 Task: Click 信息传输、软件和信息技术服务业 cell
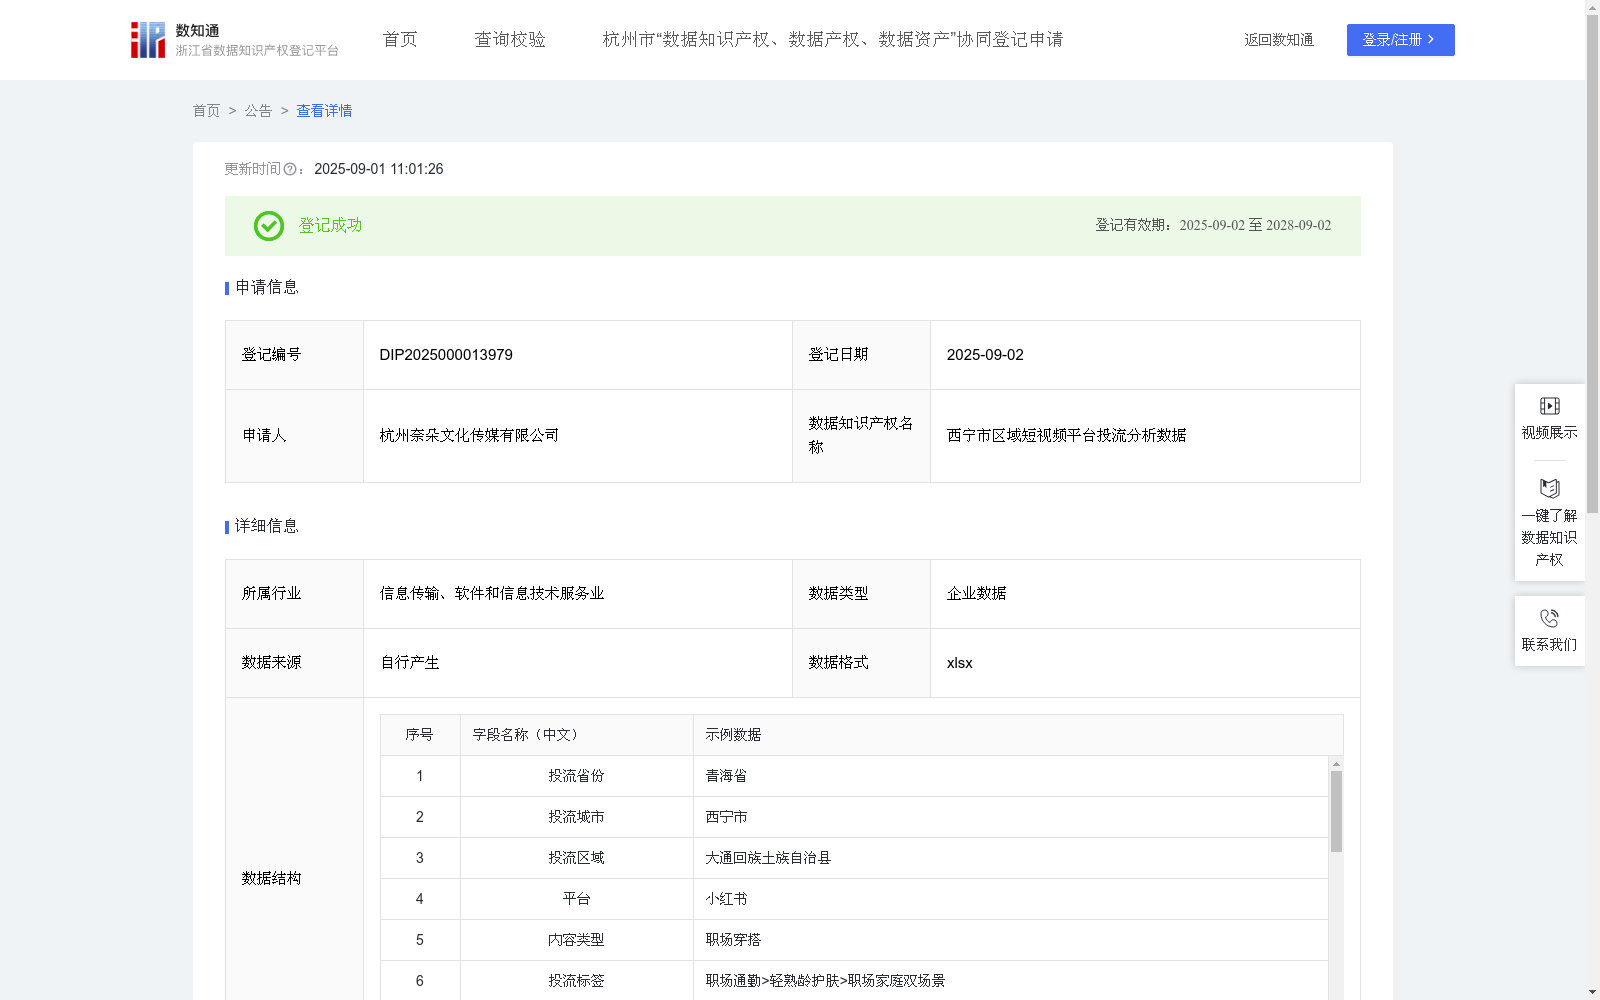click(x=578, y=594)
